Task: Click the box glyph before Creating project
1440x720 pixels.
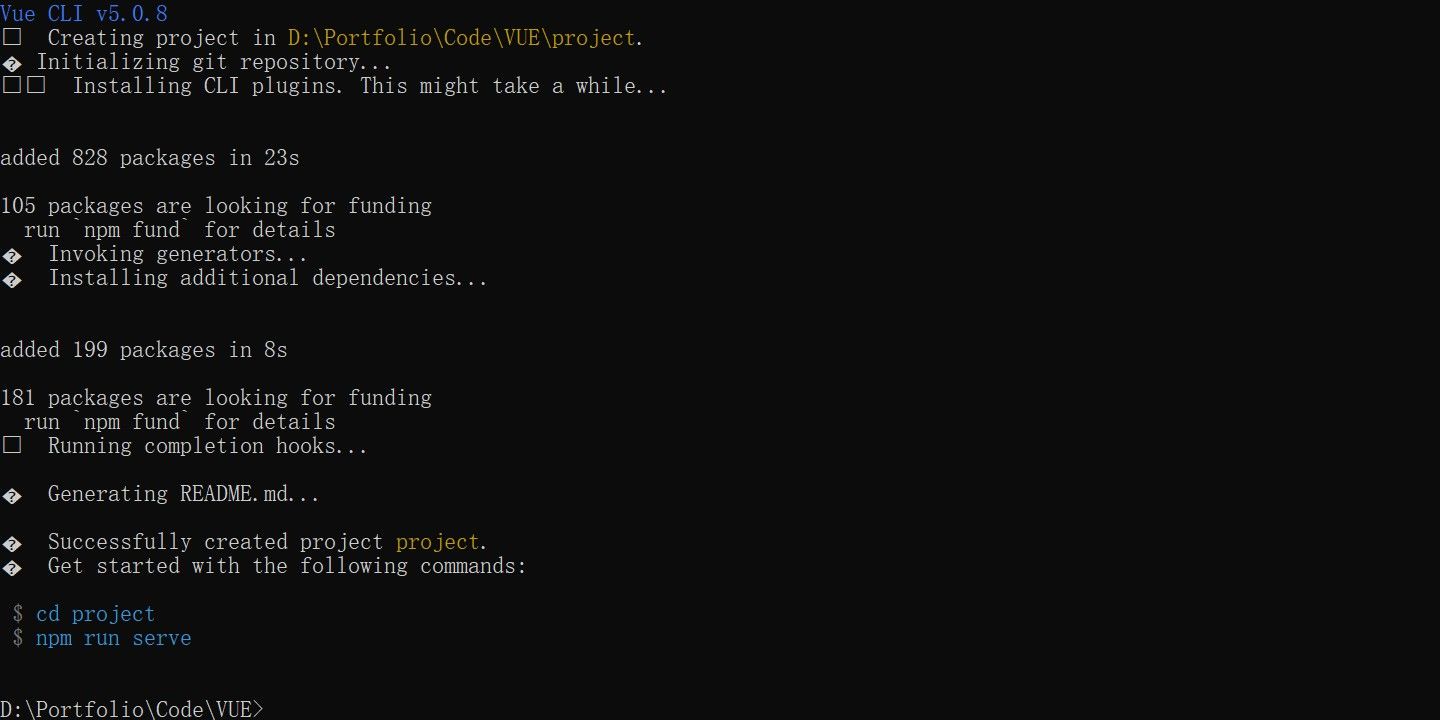Action: click(x=12, y=38)
